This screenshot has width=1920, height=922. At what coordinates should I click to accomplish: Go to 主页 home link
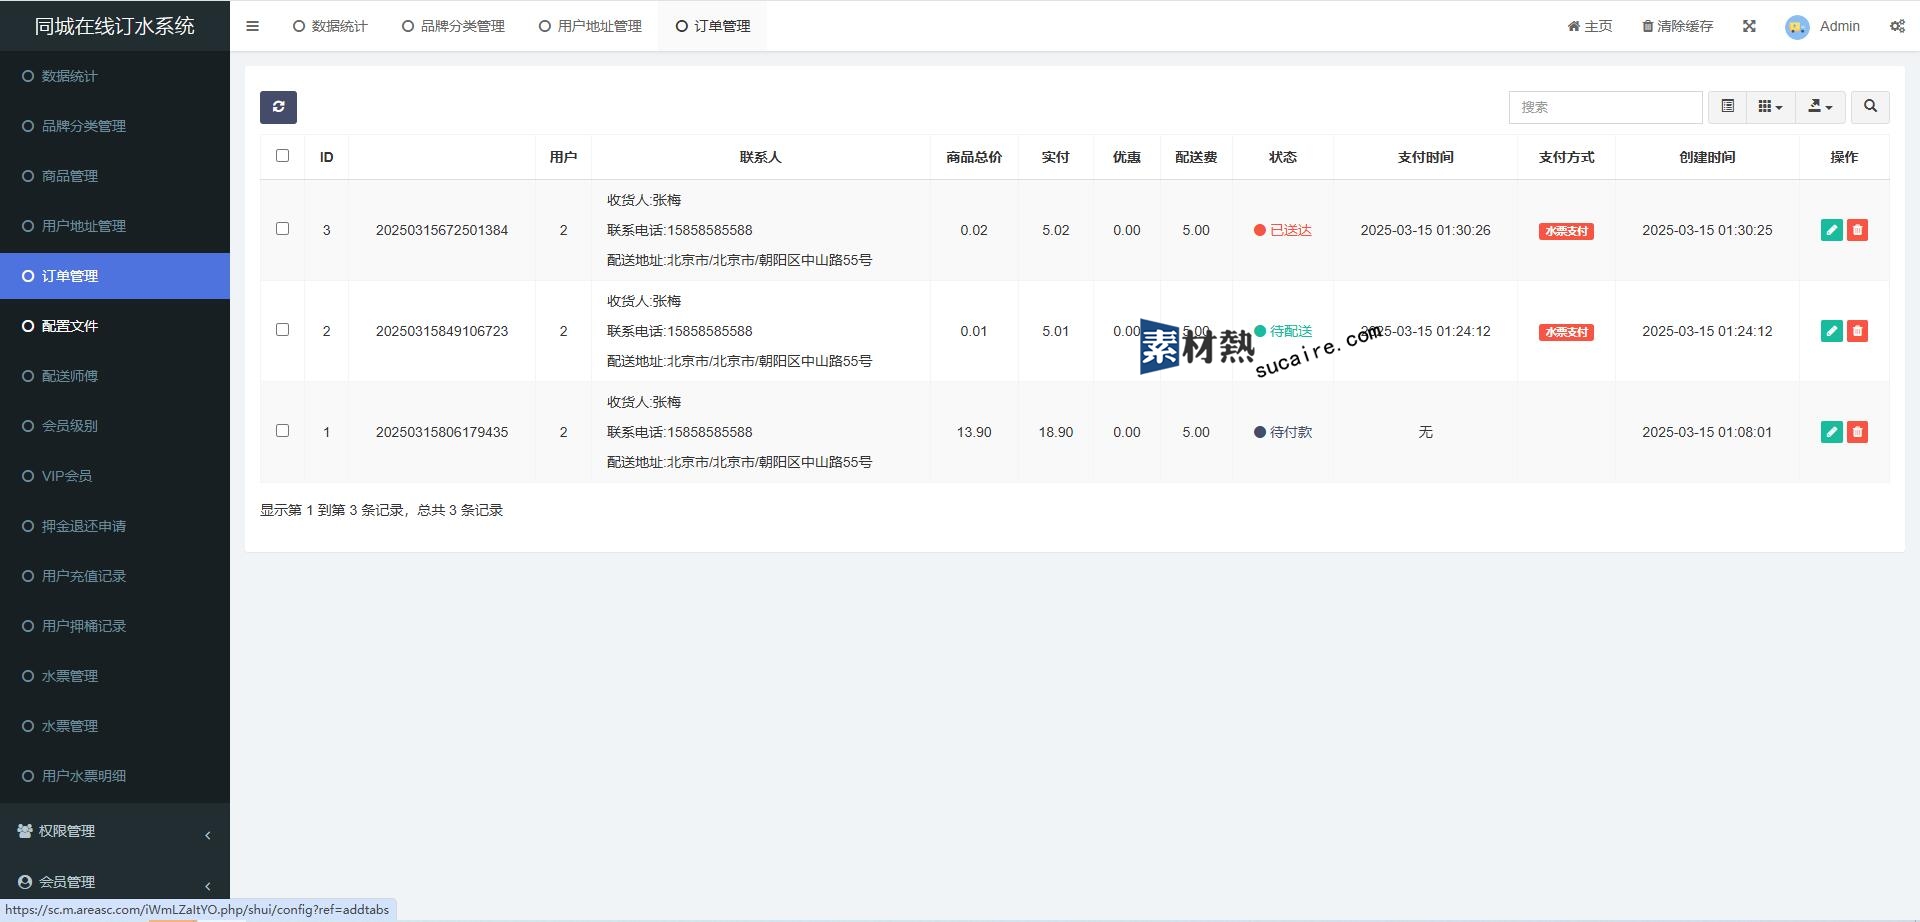[x=1590, y=26]
